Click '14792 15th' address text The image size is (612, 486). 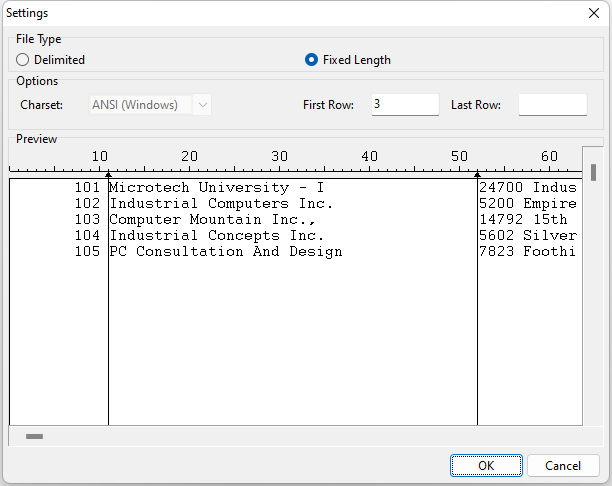pyautogui.click(x=523, y=219)
